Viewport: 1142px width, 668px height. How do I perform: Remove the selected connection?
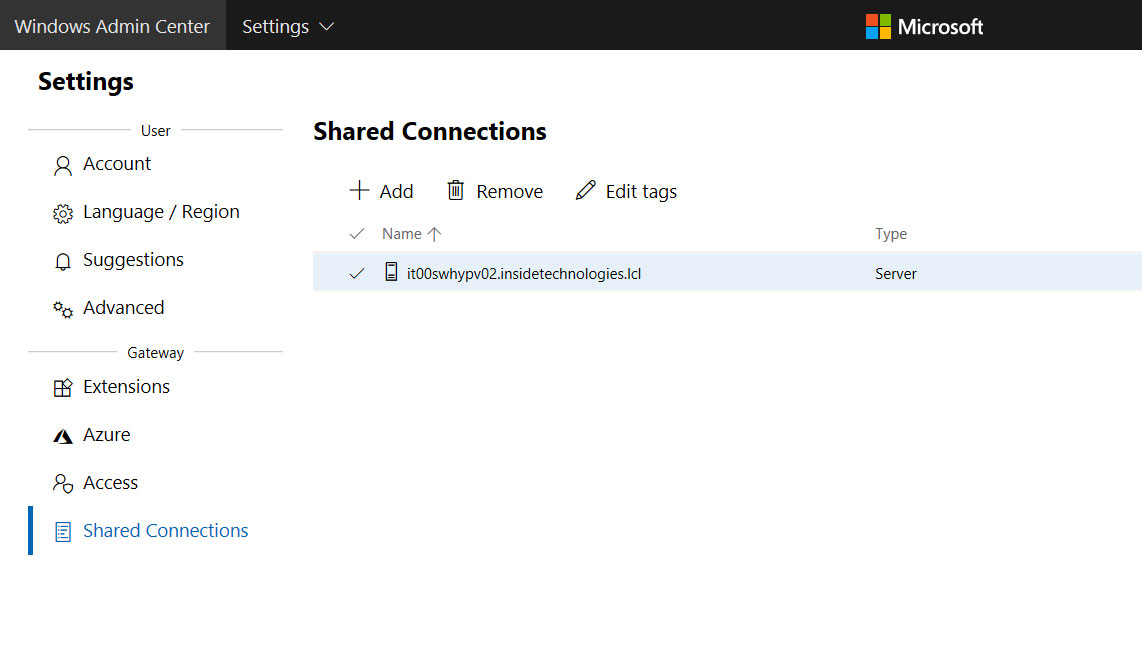495,191
